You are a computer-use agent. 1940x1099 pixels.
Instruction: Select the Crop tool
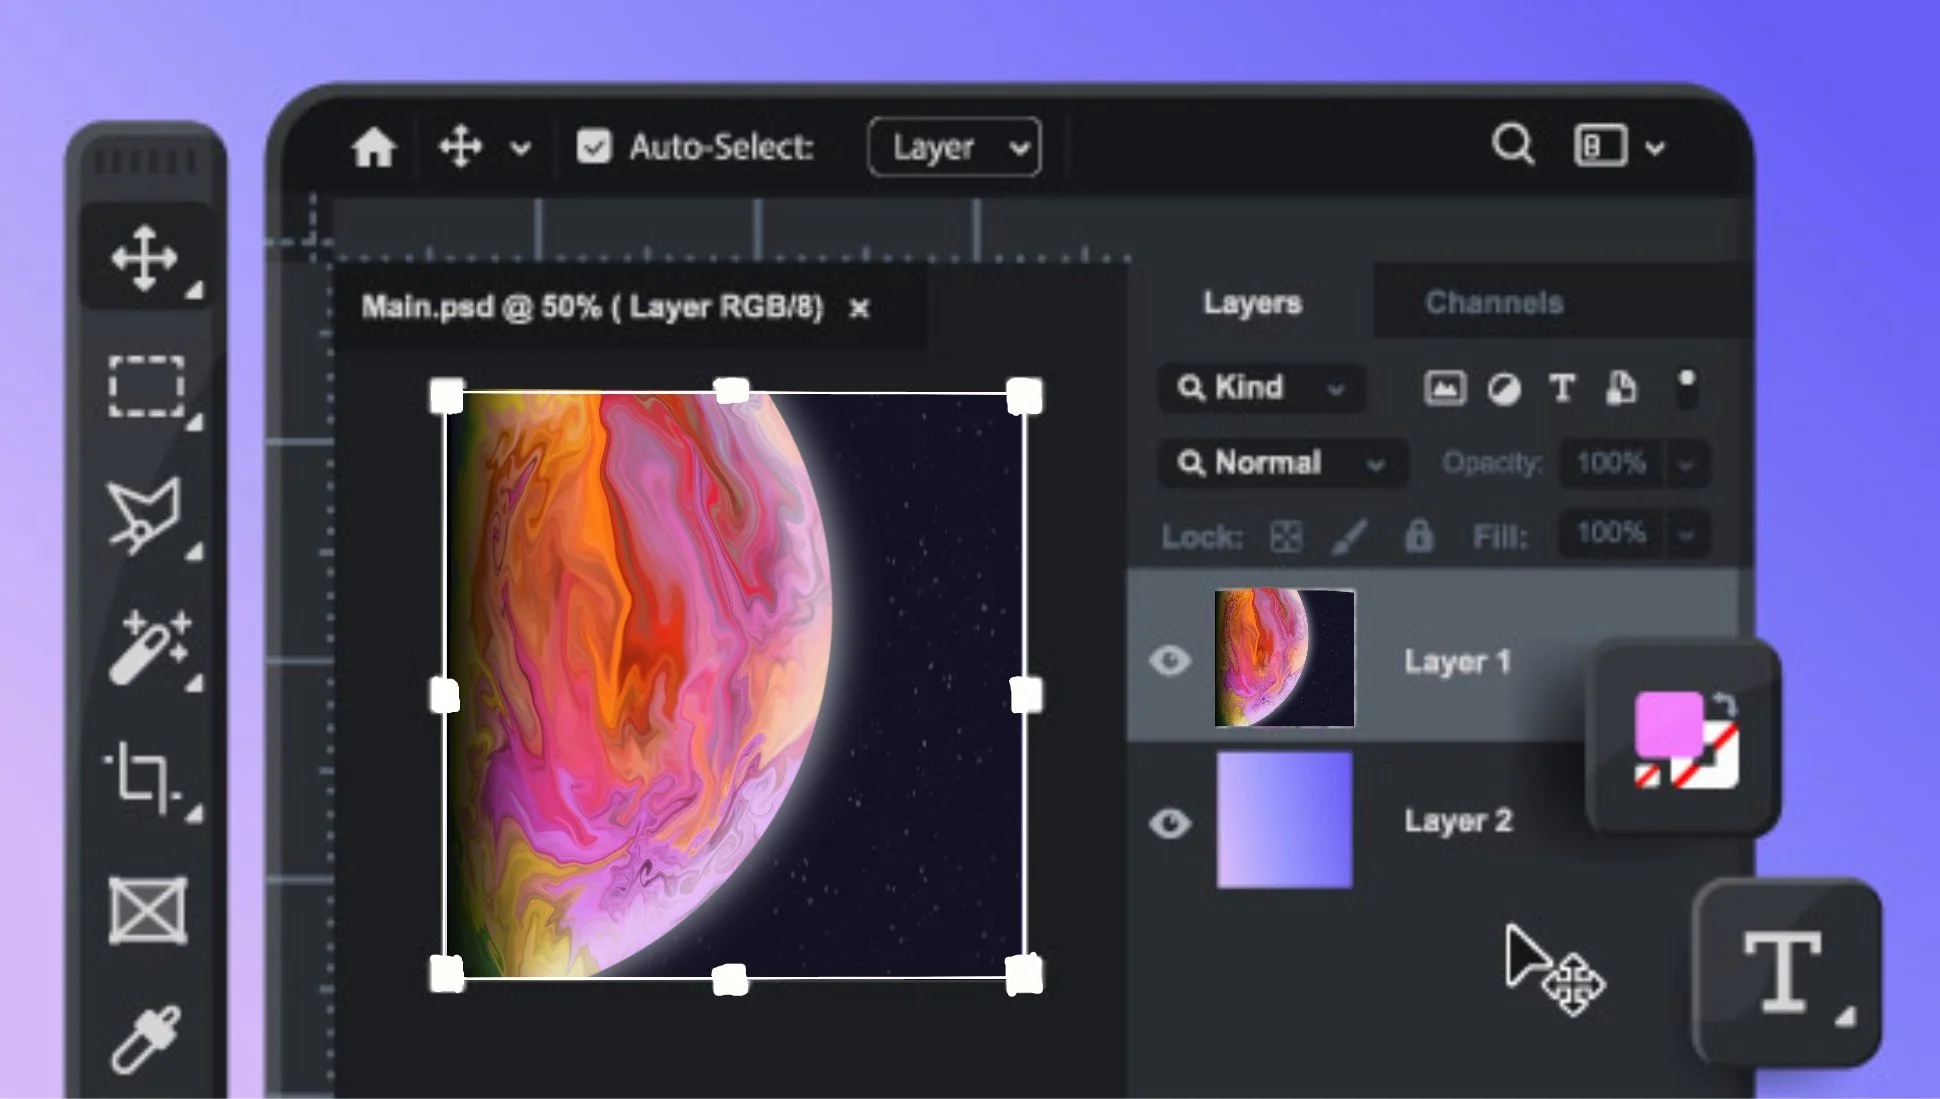pos(144,776)
